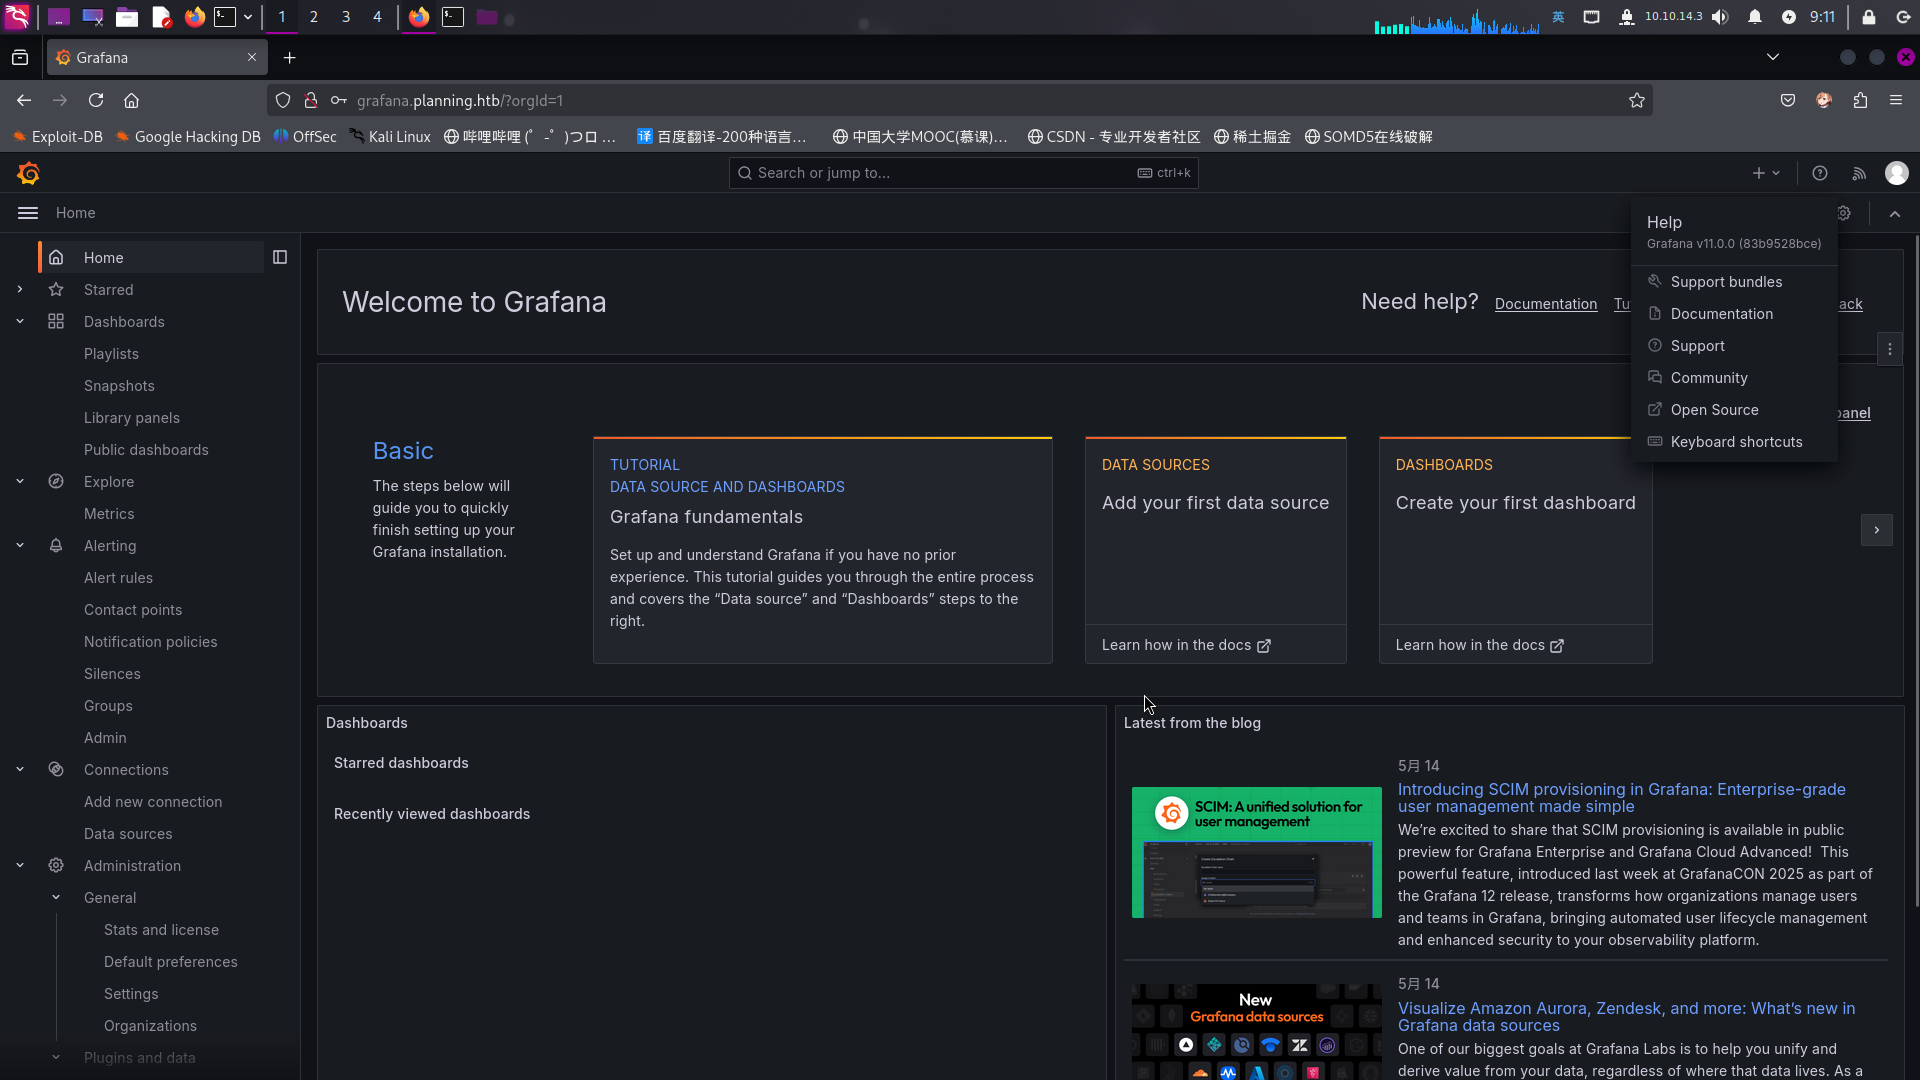Open the Welcome panel three-dot menu
The image size is (1920, 1080).
click(1890, 350)
